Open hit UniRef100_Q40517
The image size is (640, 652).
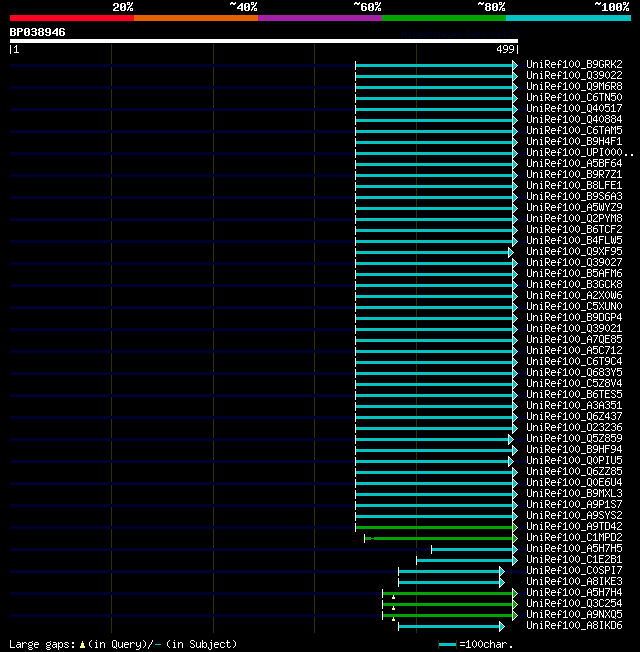point(574,109)
